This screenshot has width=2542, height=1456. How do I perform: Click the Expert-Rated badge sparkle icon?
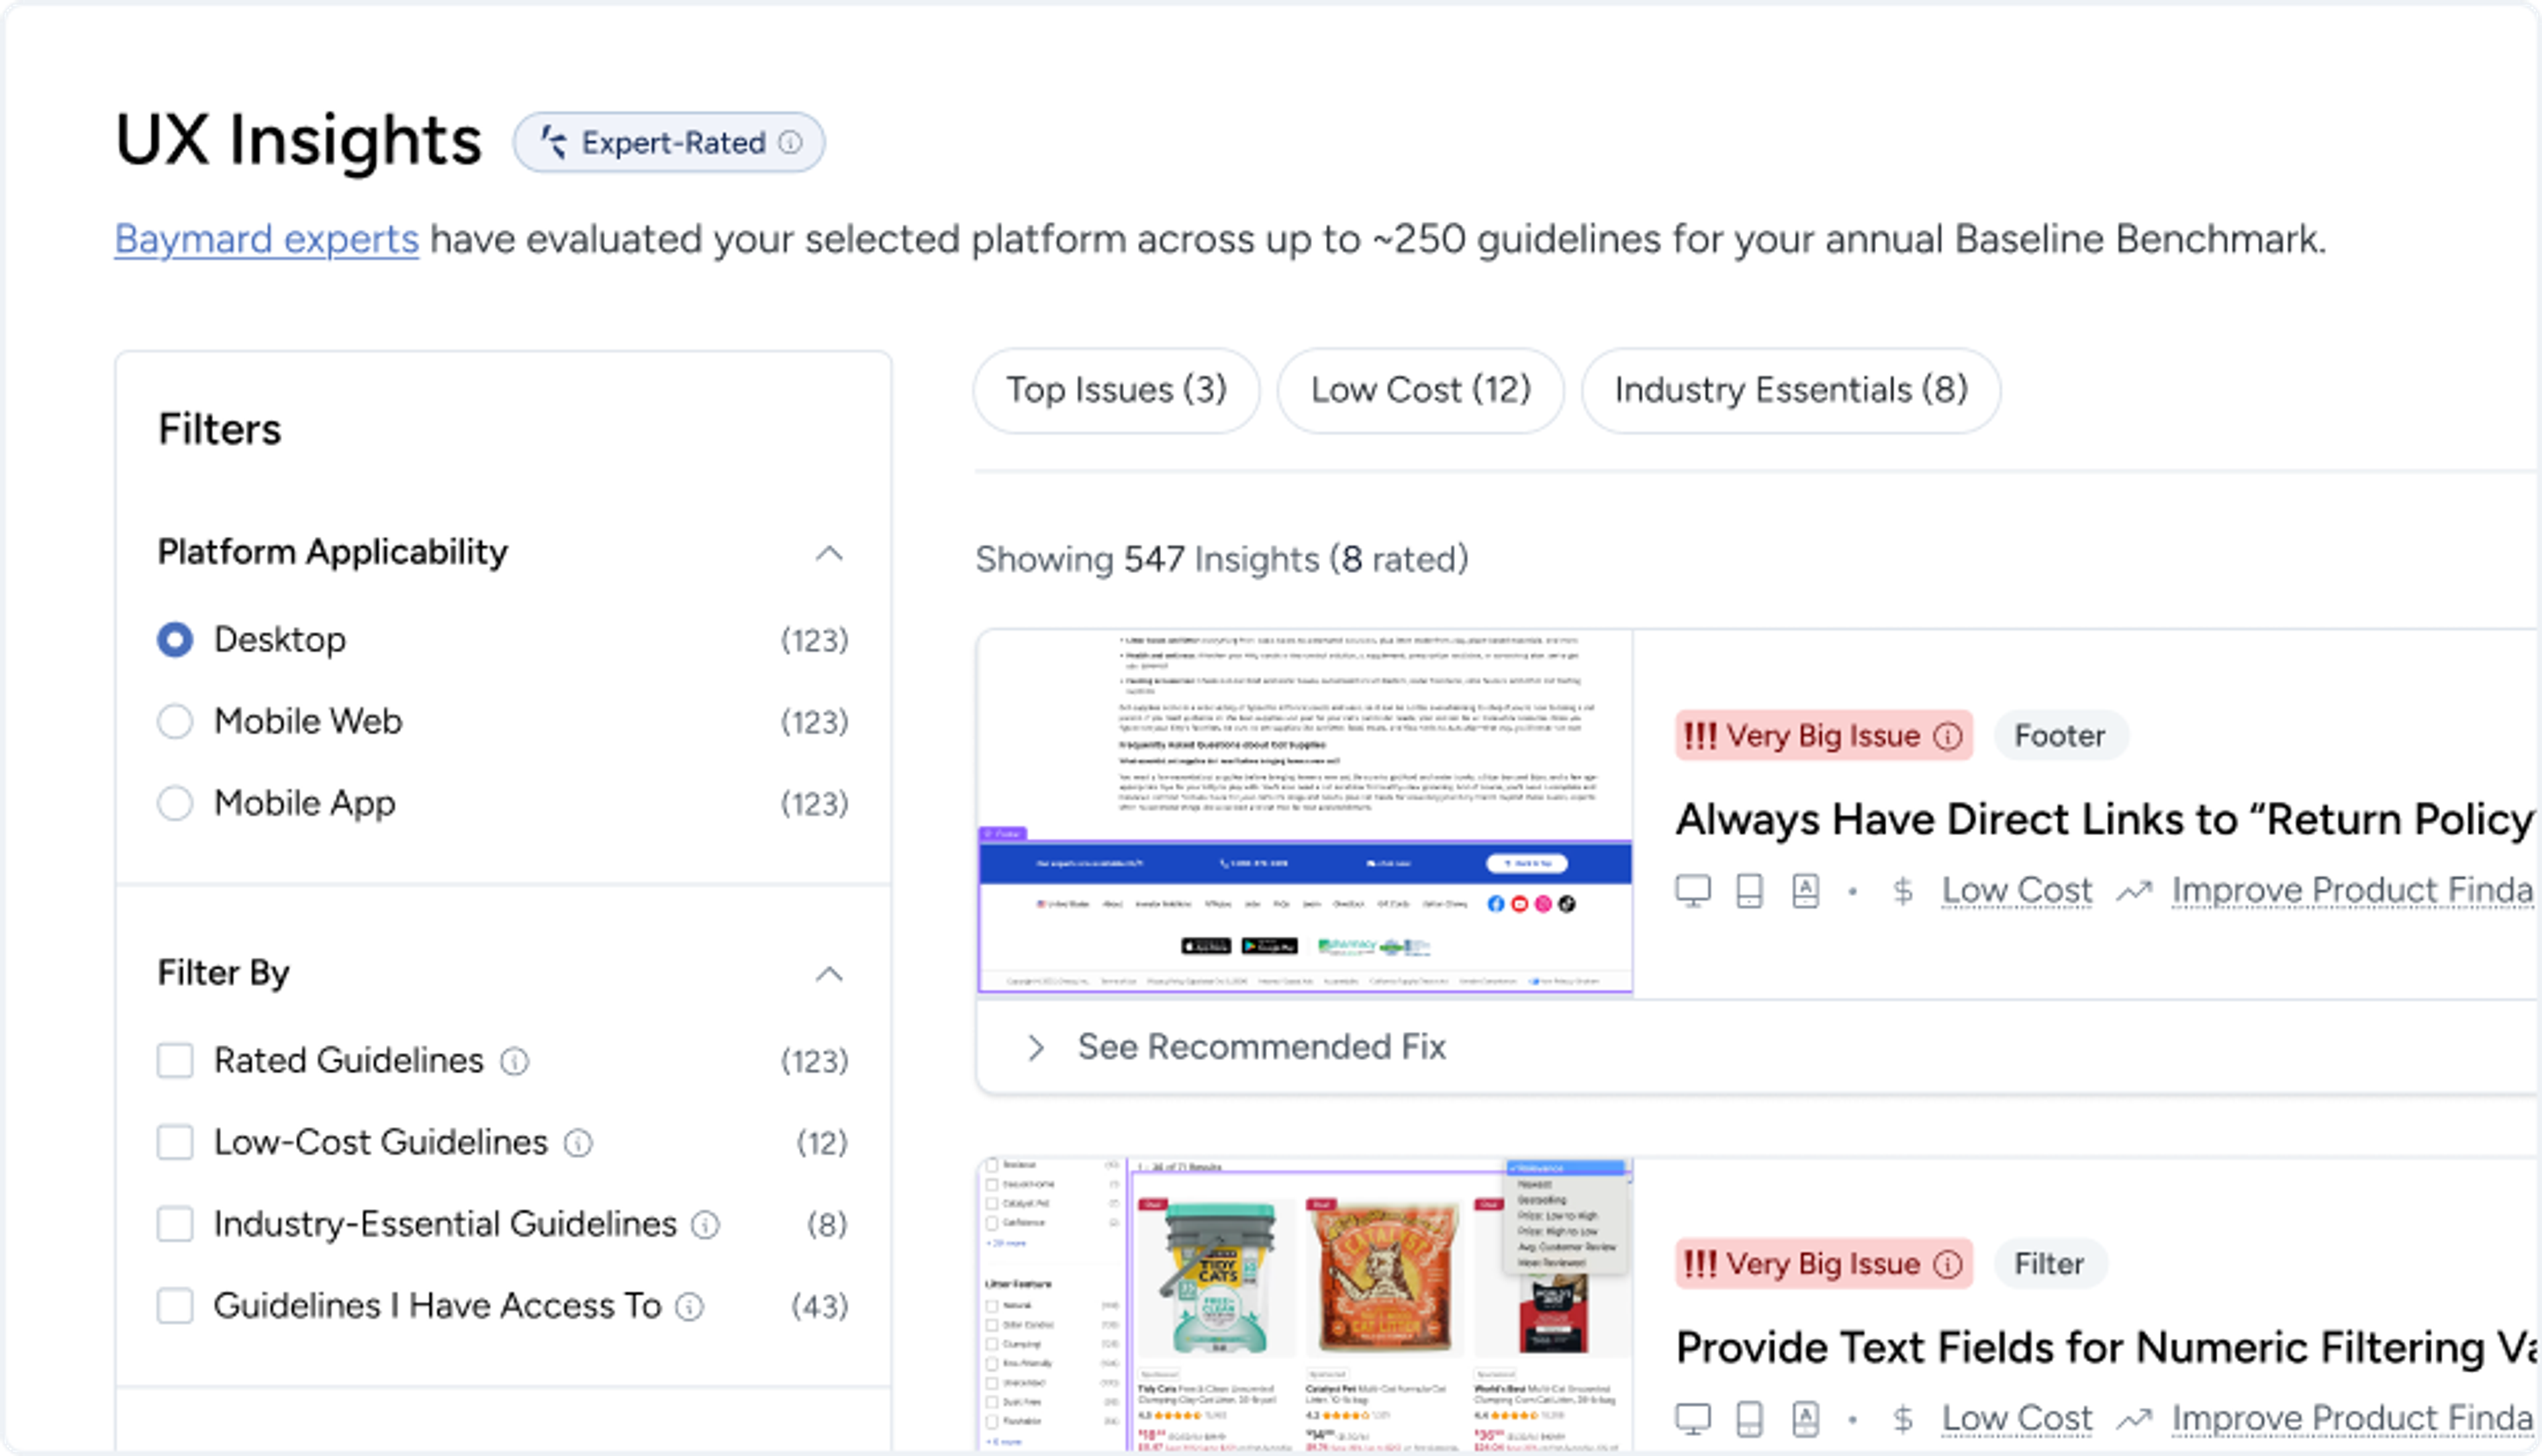pos(554,142)
